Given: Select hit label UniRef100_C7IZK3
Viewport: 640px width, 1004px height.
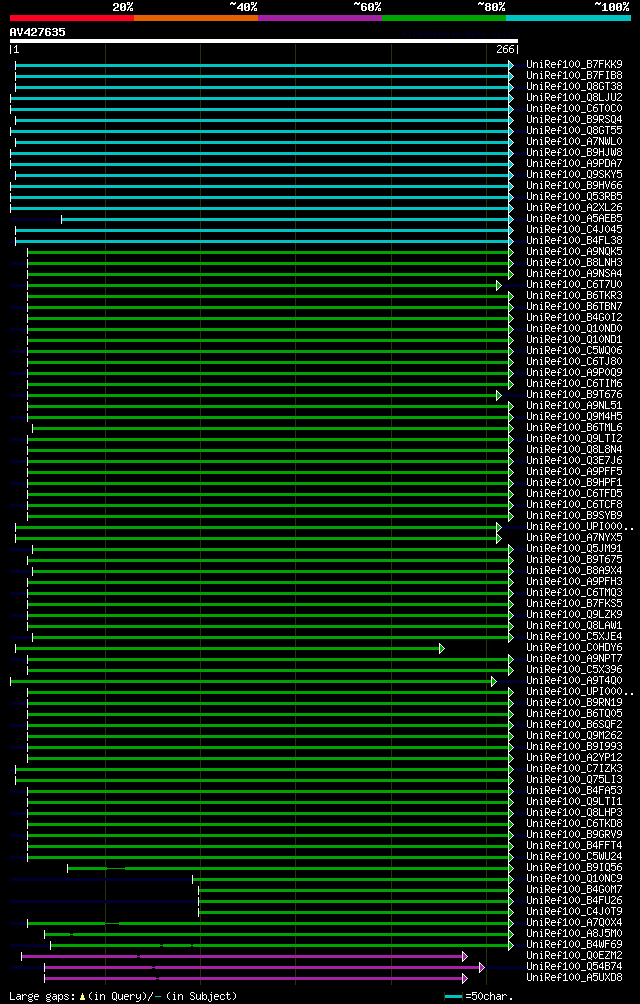Looking at the screenshot, I should click(x=574, y=768).
